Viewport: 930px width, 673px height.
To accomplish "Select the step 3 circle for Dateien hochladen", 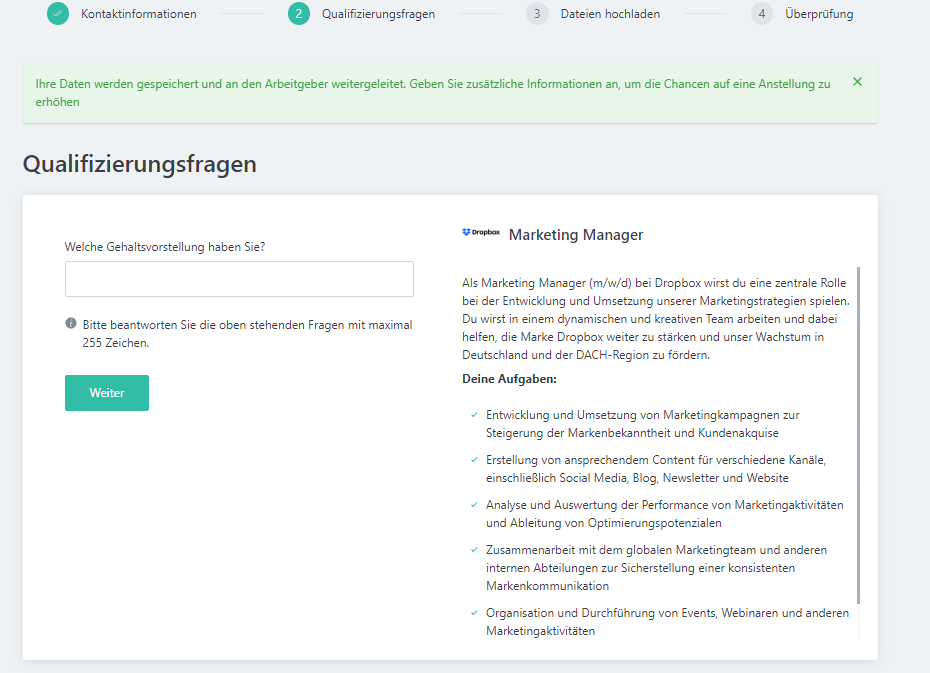I will click(537, 14).
